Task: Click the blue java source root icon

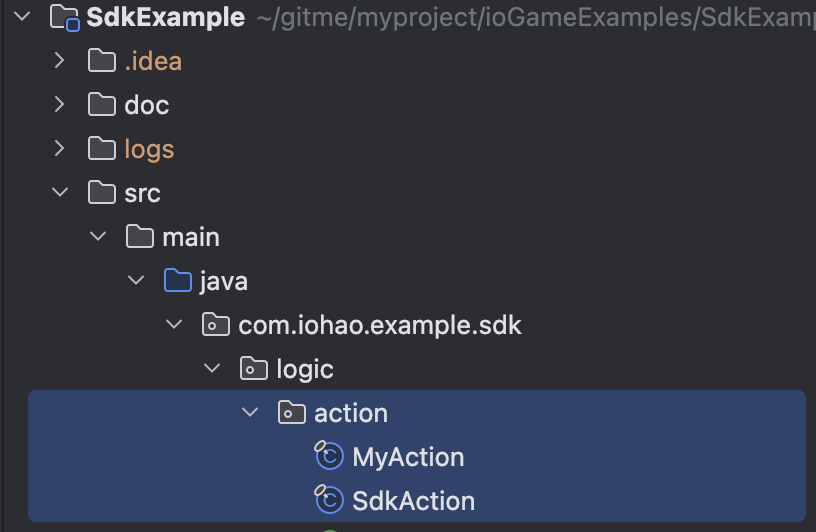Action: click(178, 281)
